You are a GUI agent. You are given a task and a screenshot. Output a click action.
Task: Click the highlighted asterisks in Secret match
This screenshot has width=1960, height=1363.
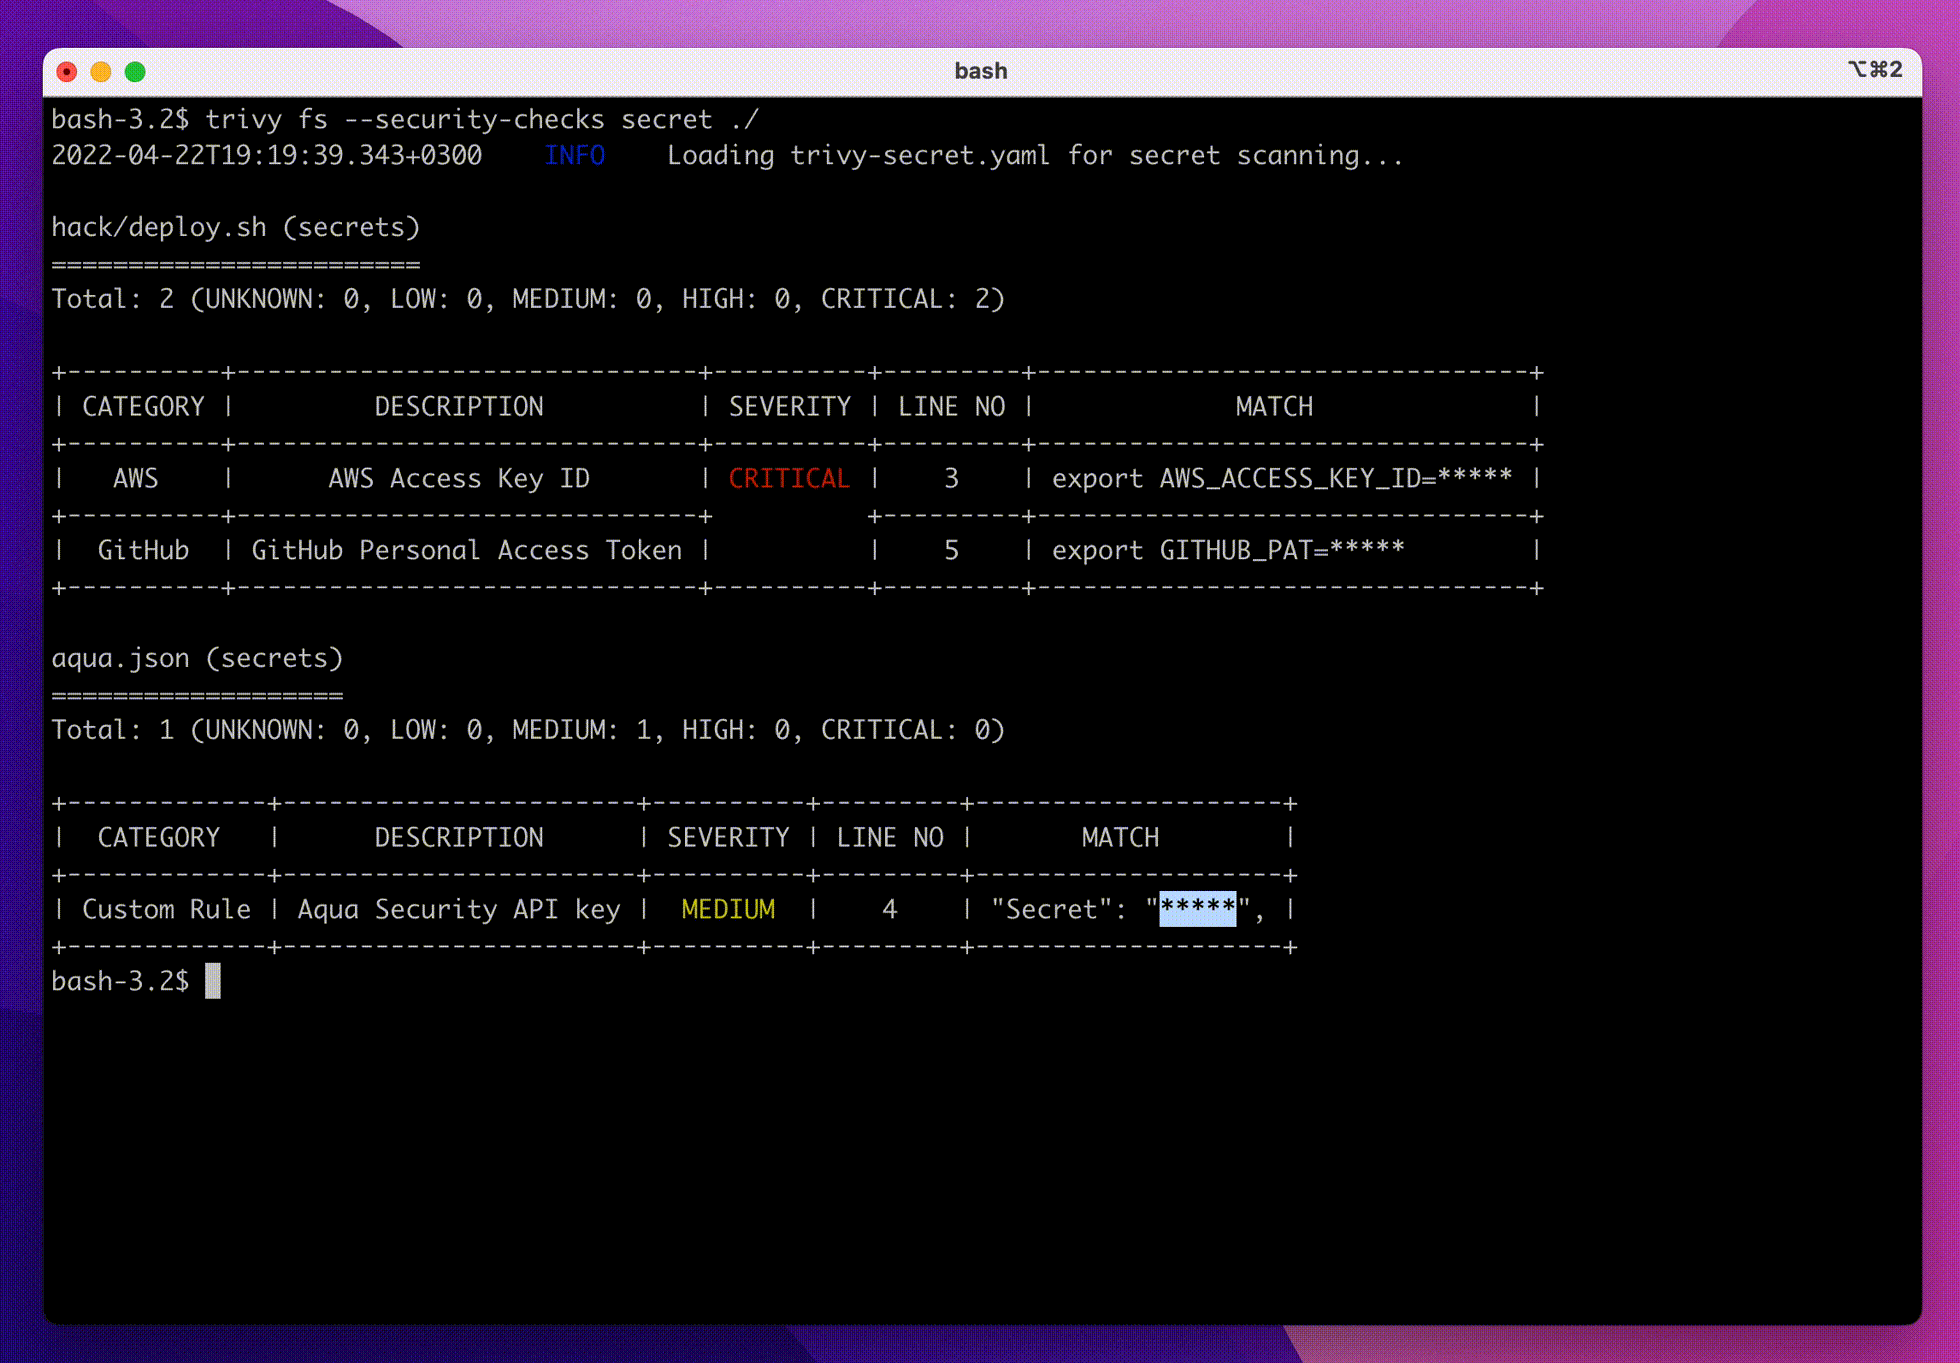(1197, 909)
